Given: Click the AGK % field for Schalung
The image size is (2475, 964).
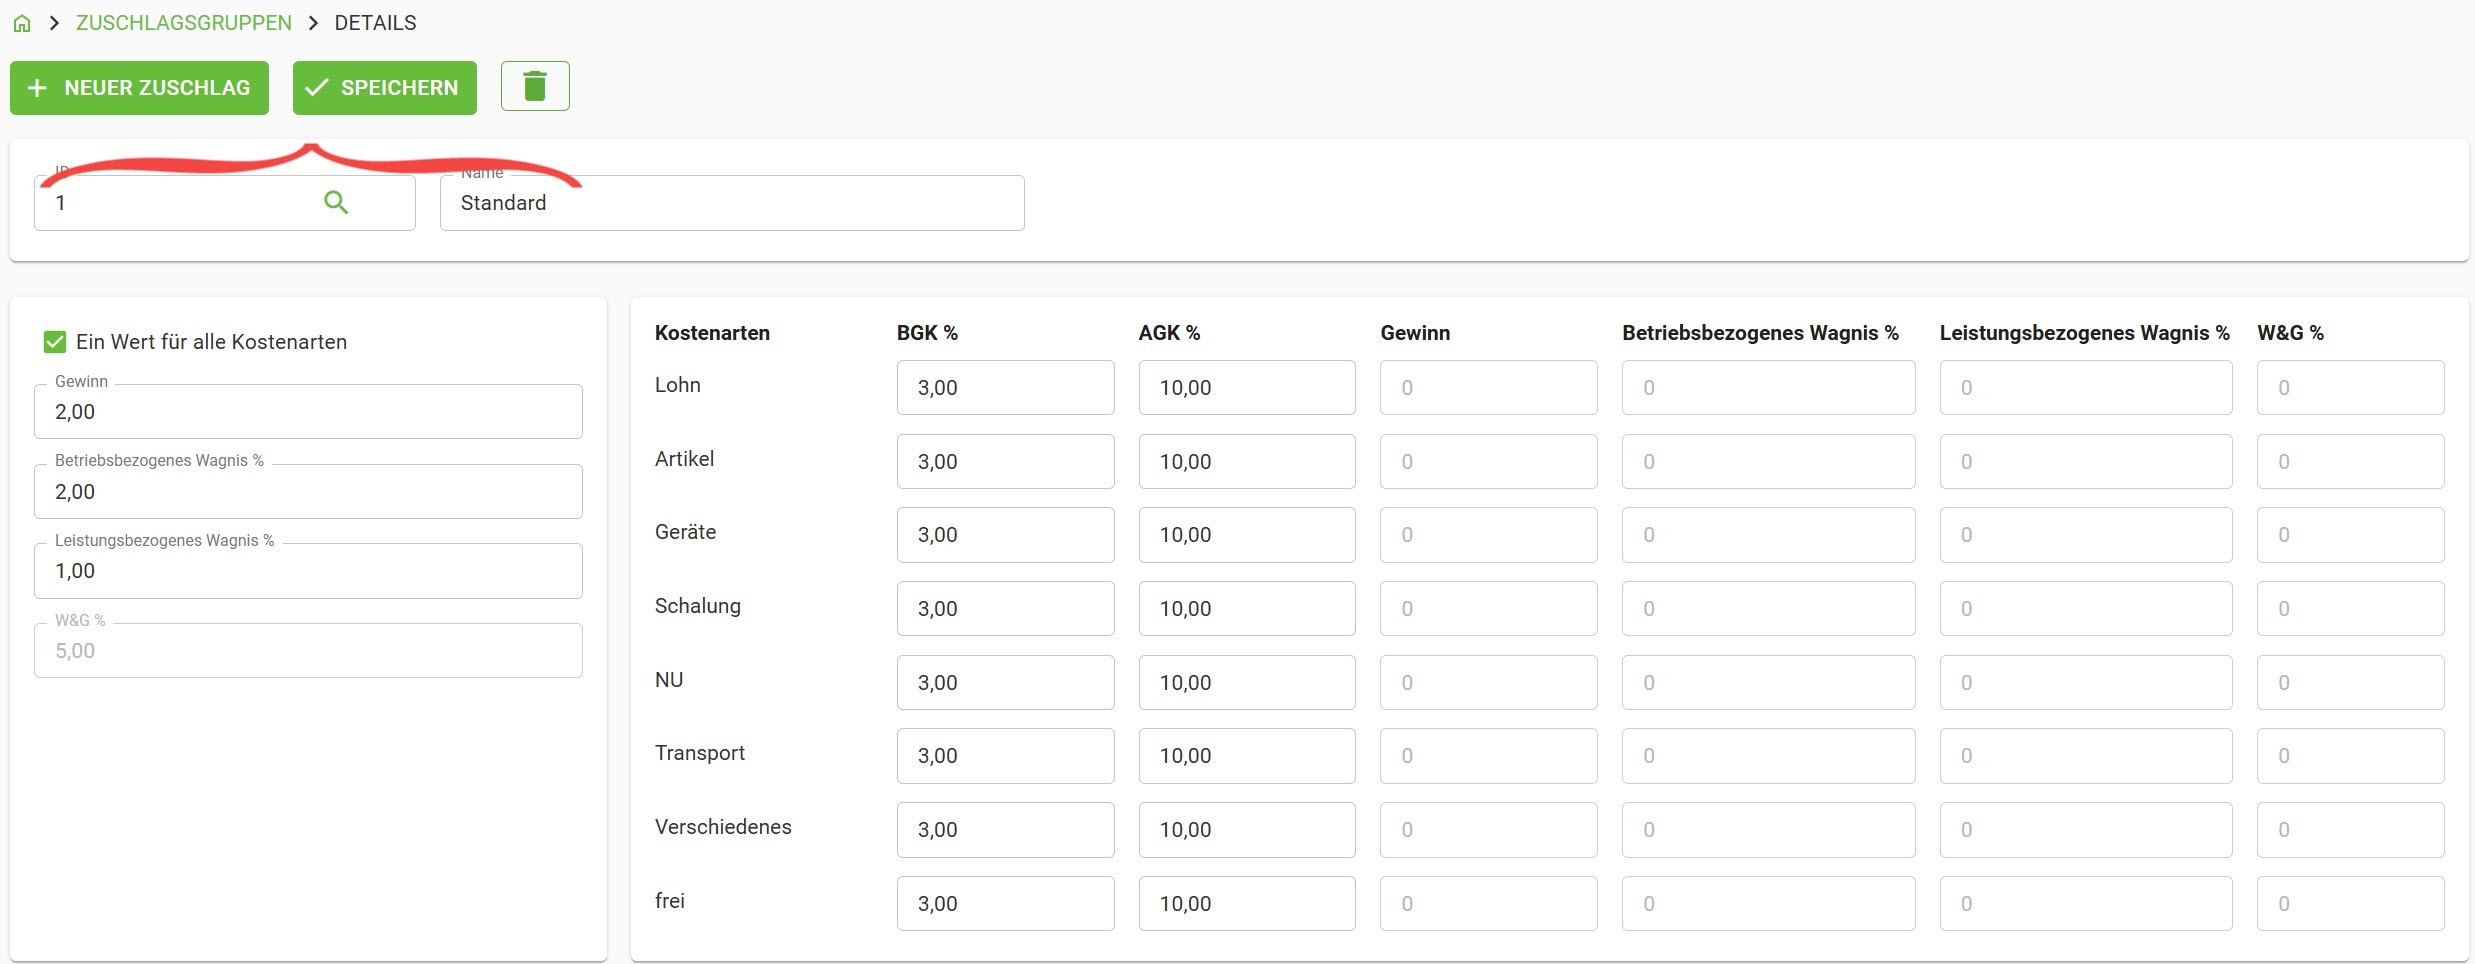Looking at the screenshot, I should click(x=1246, y=609).
